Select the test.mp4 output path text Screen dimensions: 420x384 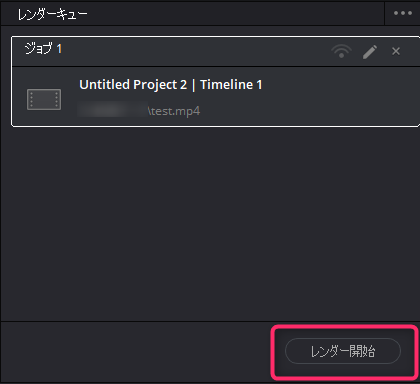tap(174, 111)
